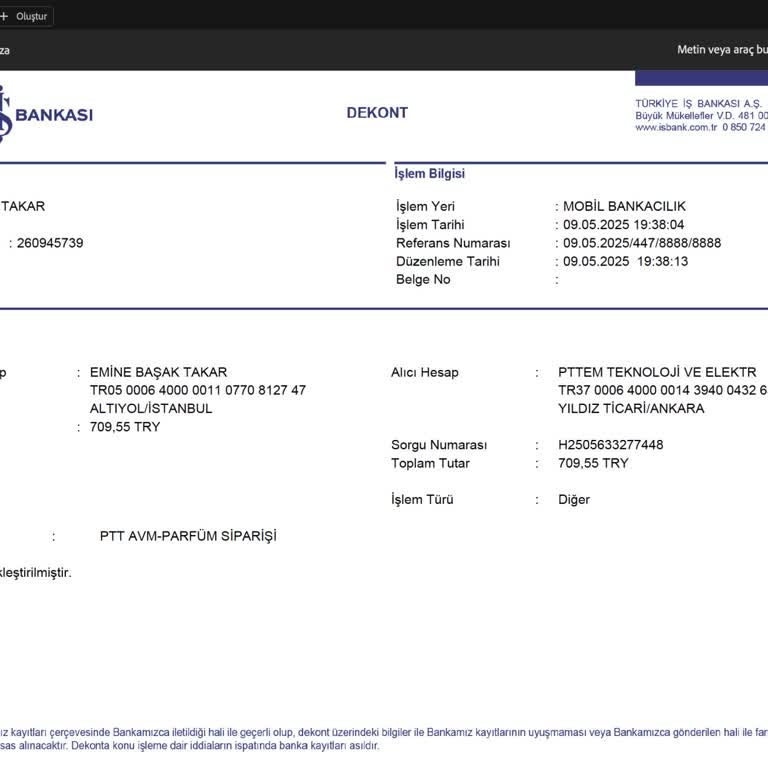
Task: Click the İş Bankası logo
Action: click(46, 114)
